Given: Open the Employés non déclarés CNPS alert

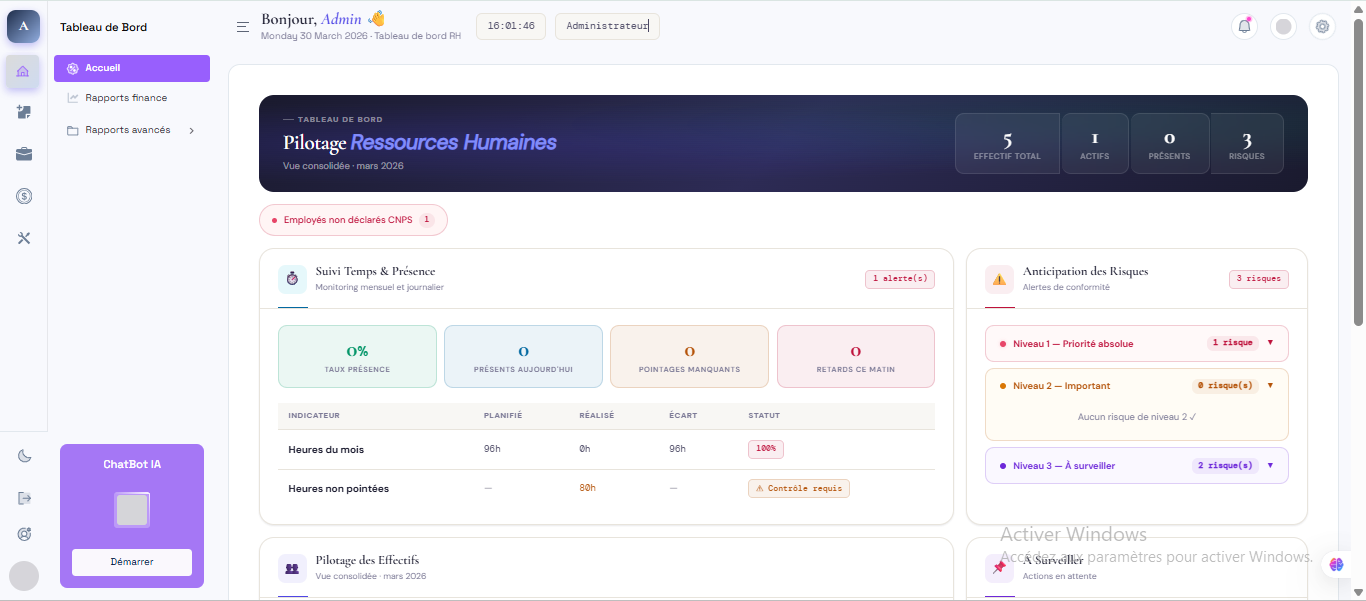Looking at the screenshot, I should point(353,220).
